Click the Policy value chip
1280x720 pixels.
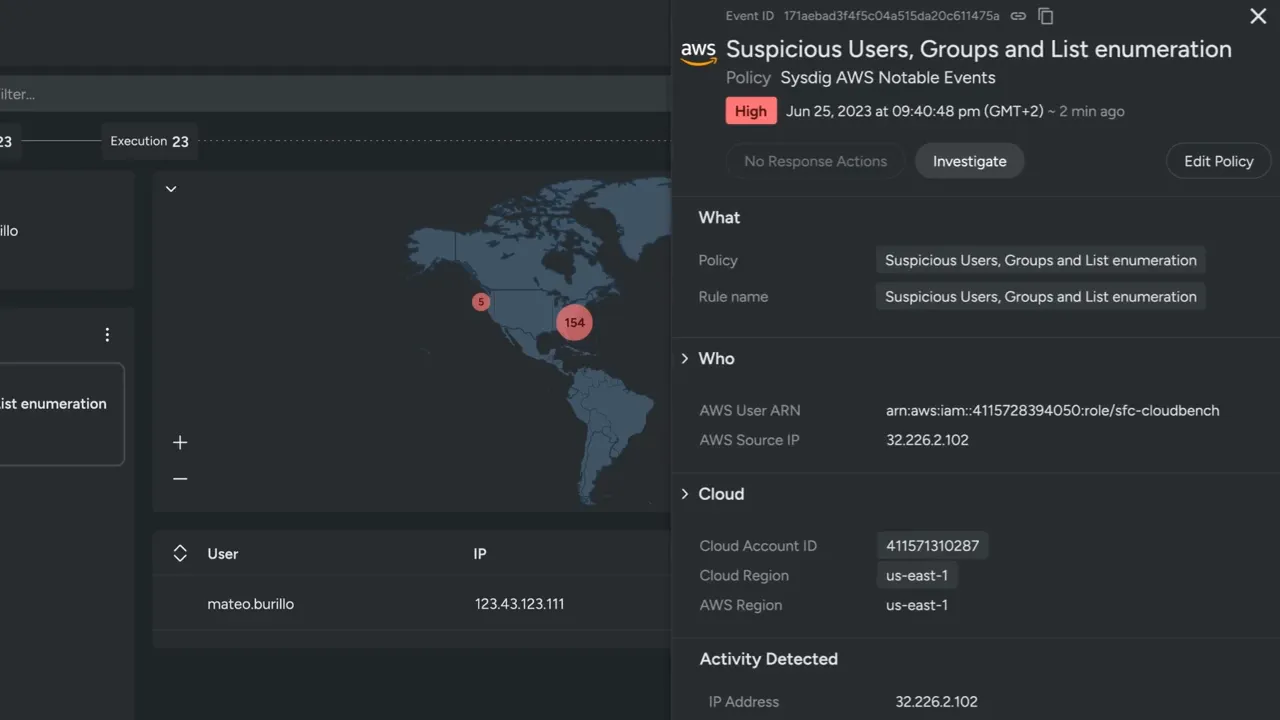pos(1040,260)
